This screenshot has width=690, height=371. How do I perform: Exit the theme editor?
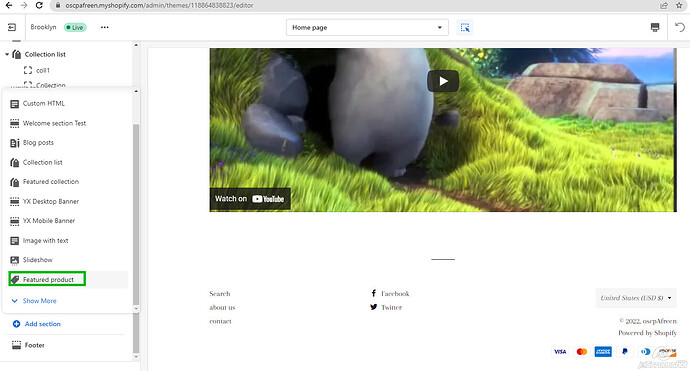[x=12, y=27]
